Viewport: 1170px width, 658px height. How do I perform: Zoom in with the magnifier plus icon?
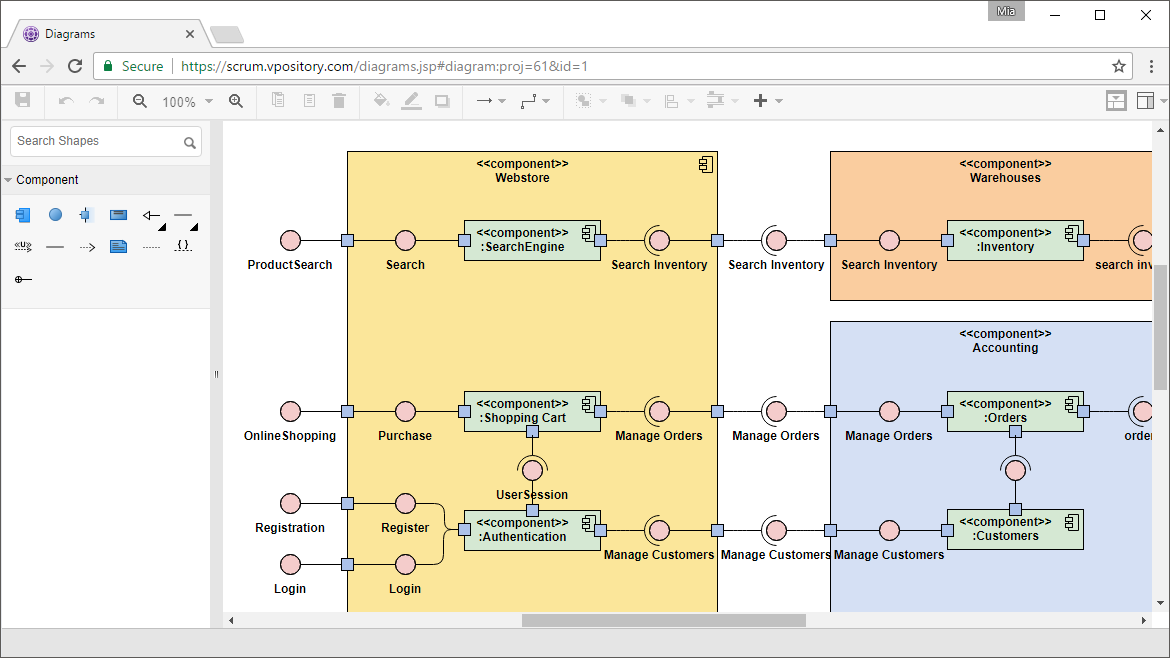(236, 101)
